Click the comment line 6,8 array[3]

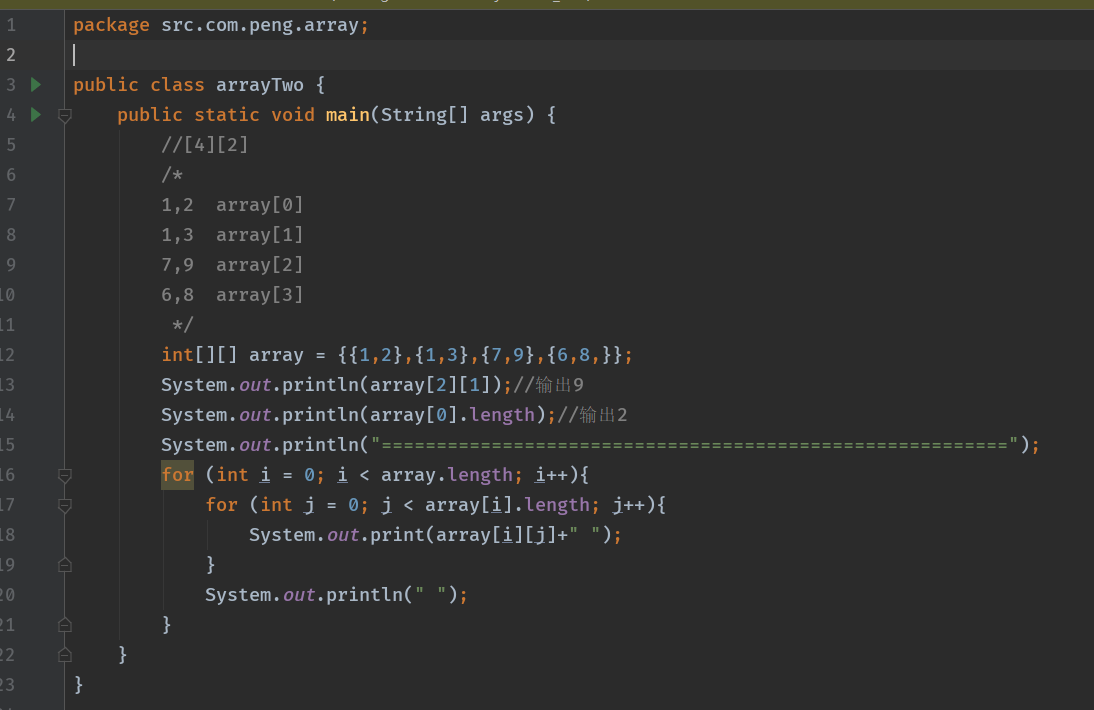pyautogui.click(x=232, y=294)
